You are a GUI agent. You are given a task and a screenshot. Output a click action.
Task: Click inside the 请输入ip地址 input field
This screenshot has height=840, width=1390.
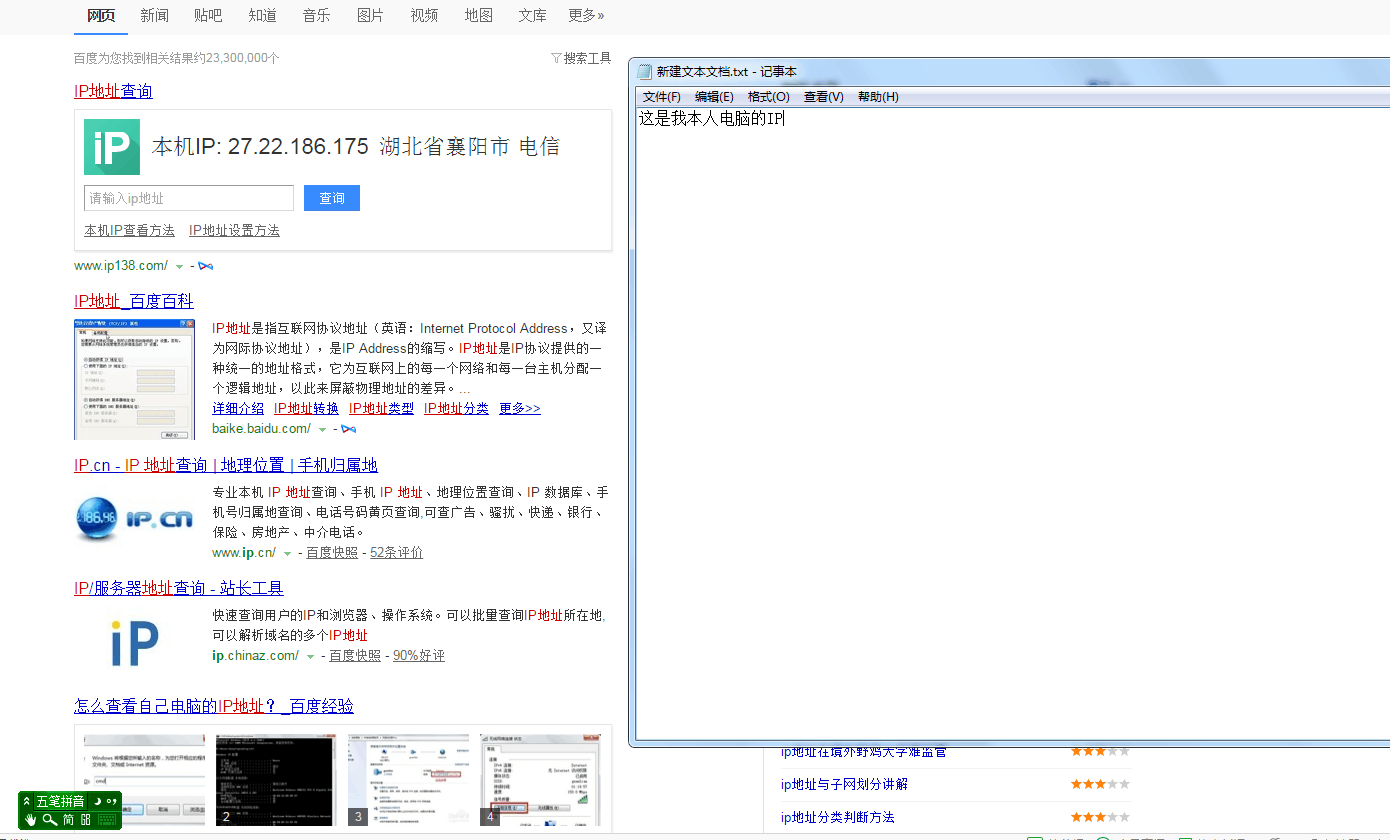point(188,198)
